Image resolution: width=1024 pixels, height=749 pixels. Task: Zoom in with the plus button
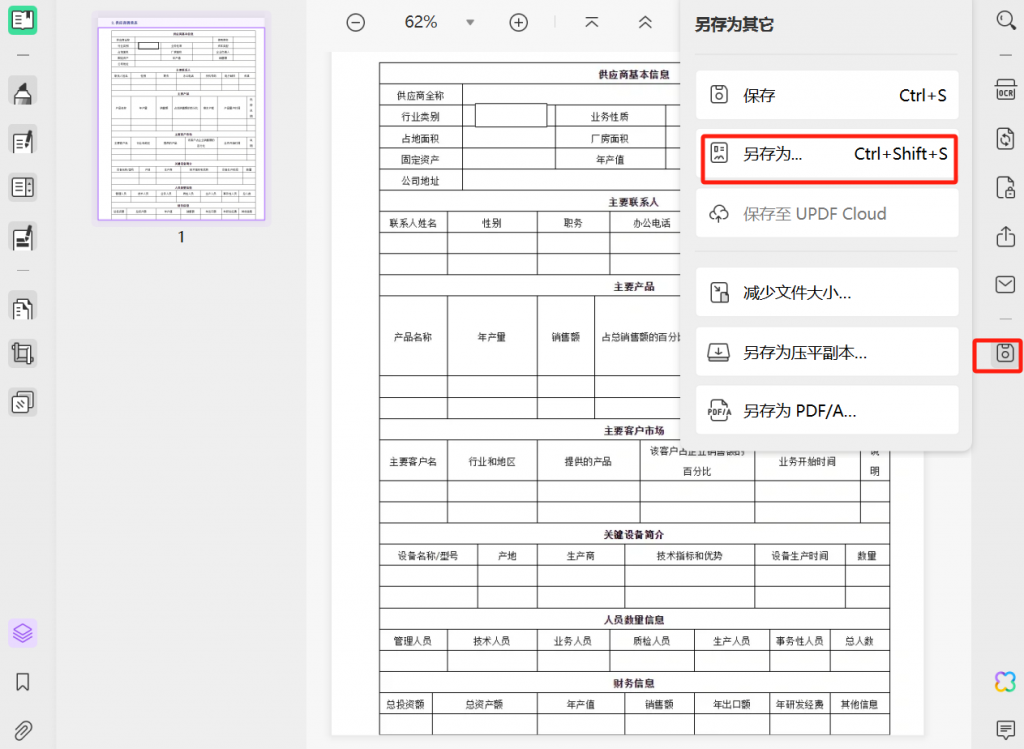pyautogui.click(x=519, y=23)
